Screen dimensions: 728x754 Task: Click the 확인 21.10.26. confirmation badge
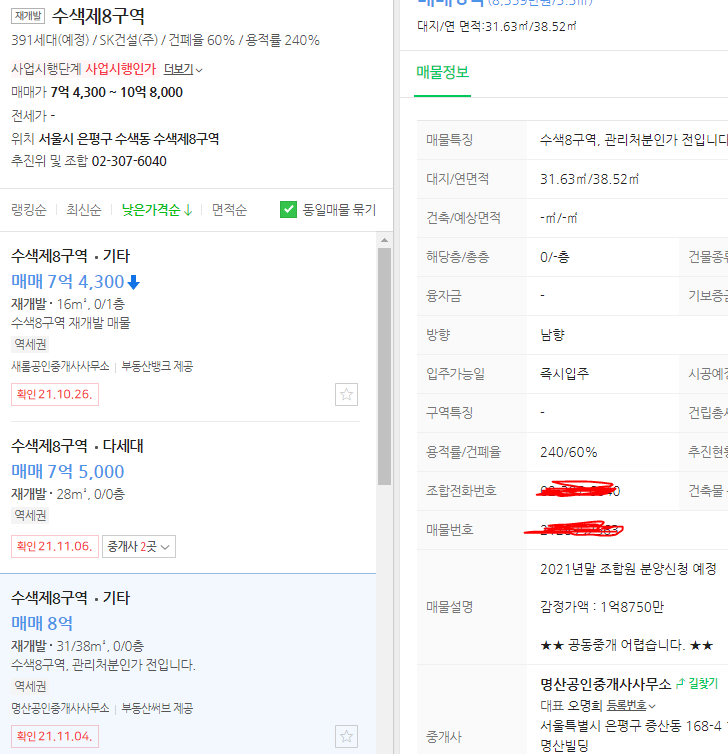coord(55,394)
